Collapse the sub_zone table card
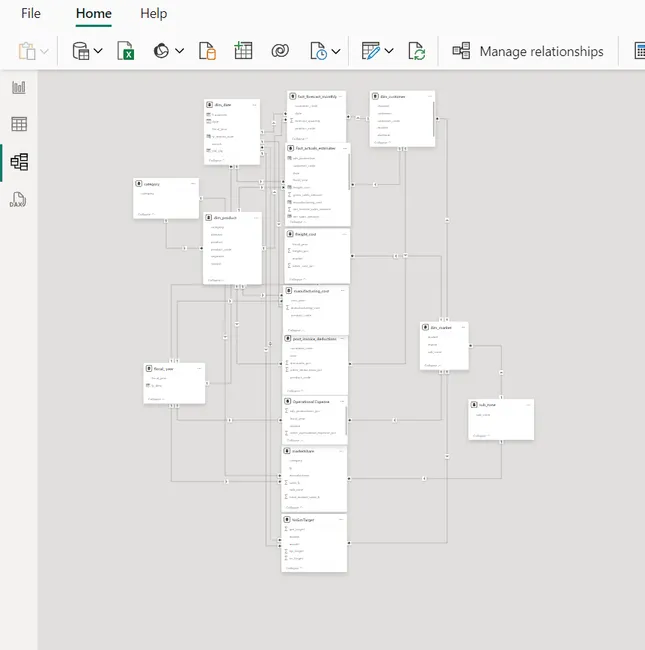 click(481, 436)
